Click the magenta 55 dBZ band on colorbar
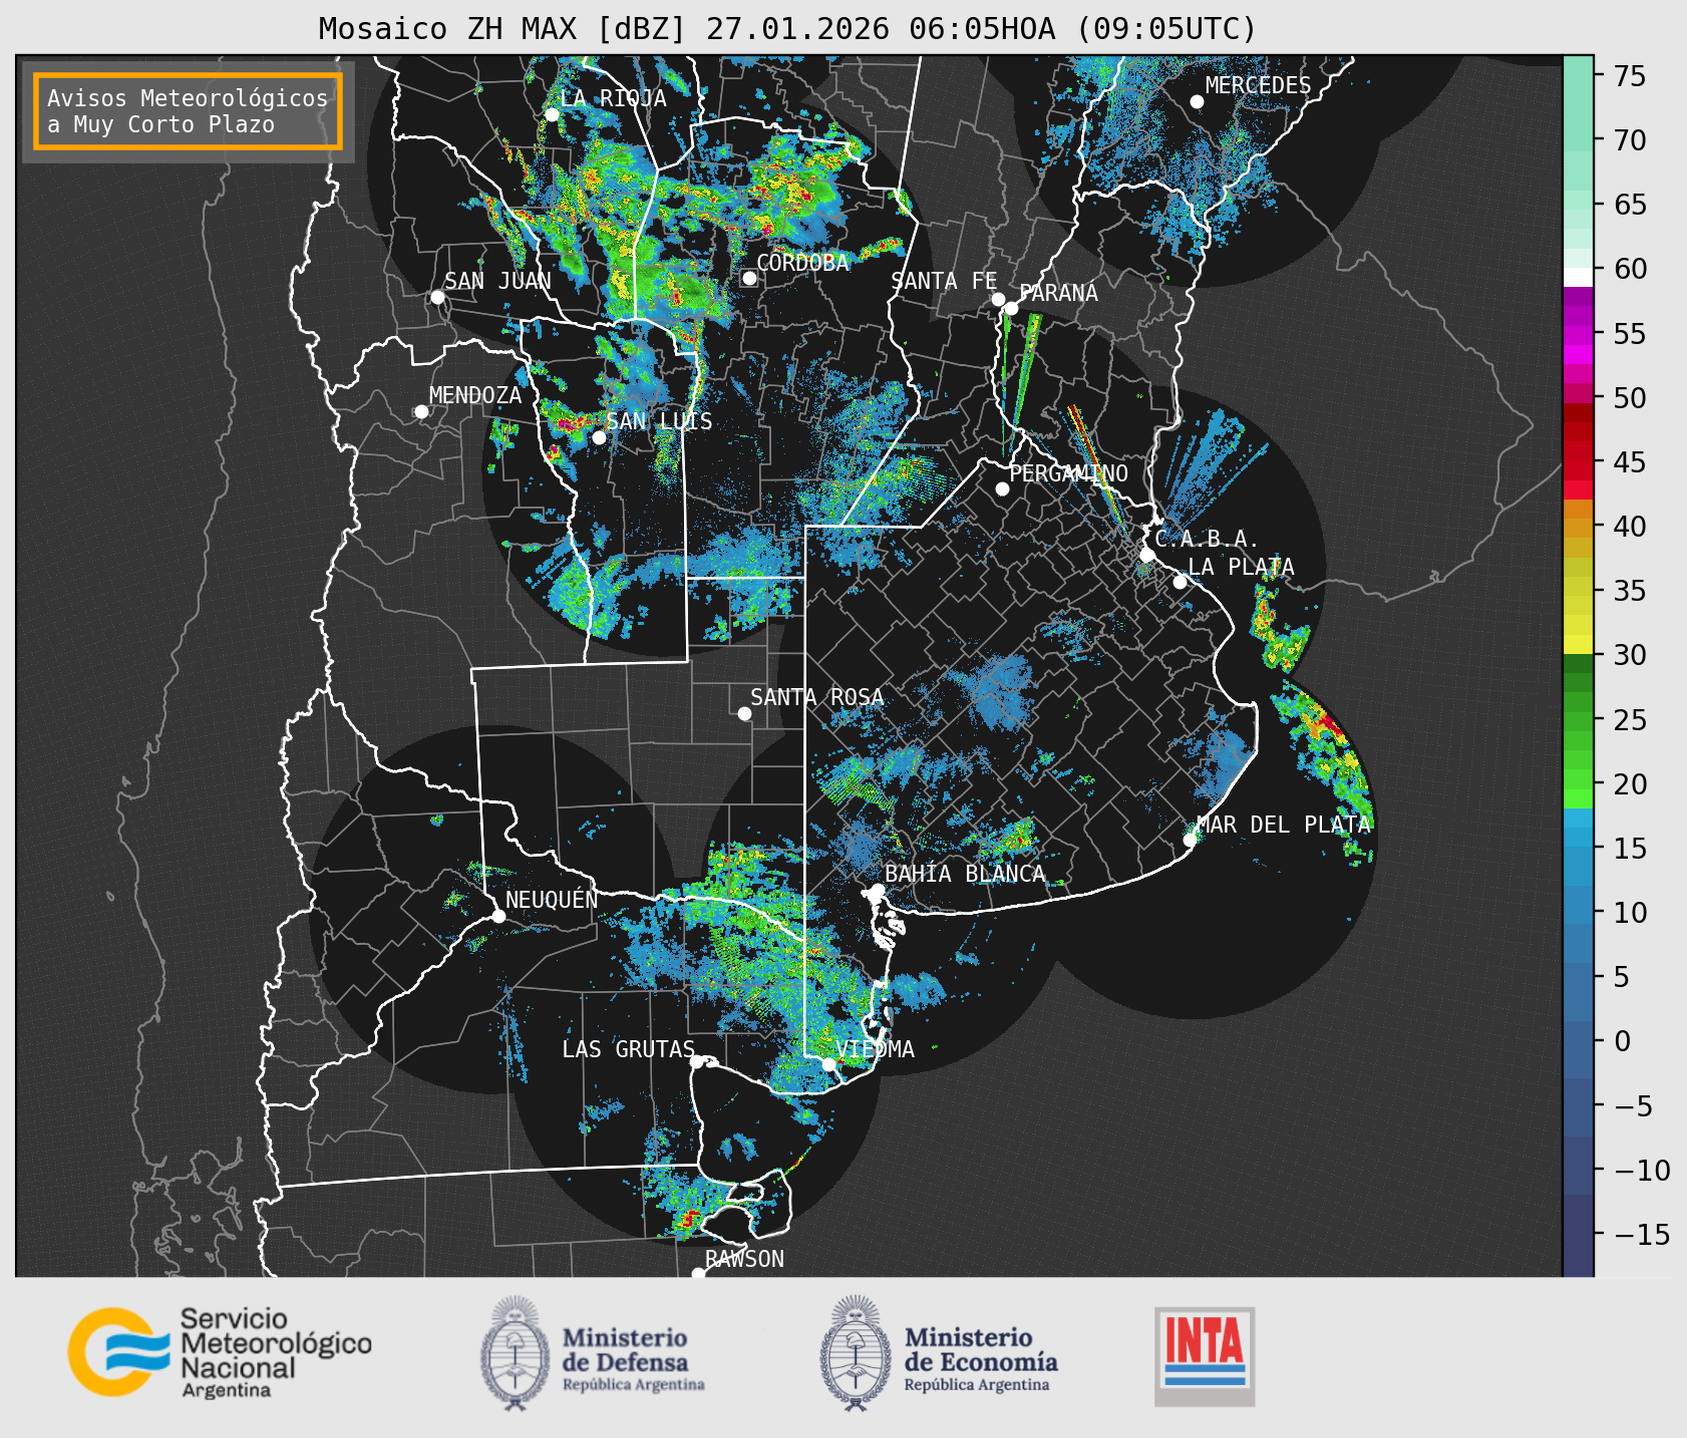This screenshot has height=1438, width=1687. (1578, 333)
